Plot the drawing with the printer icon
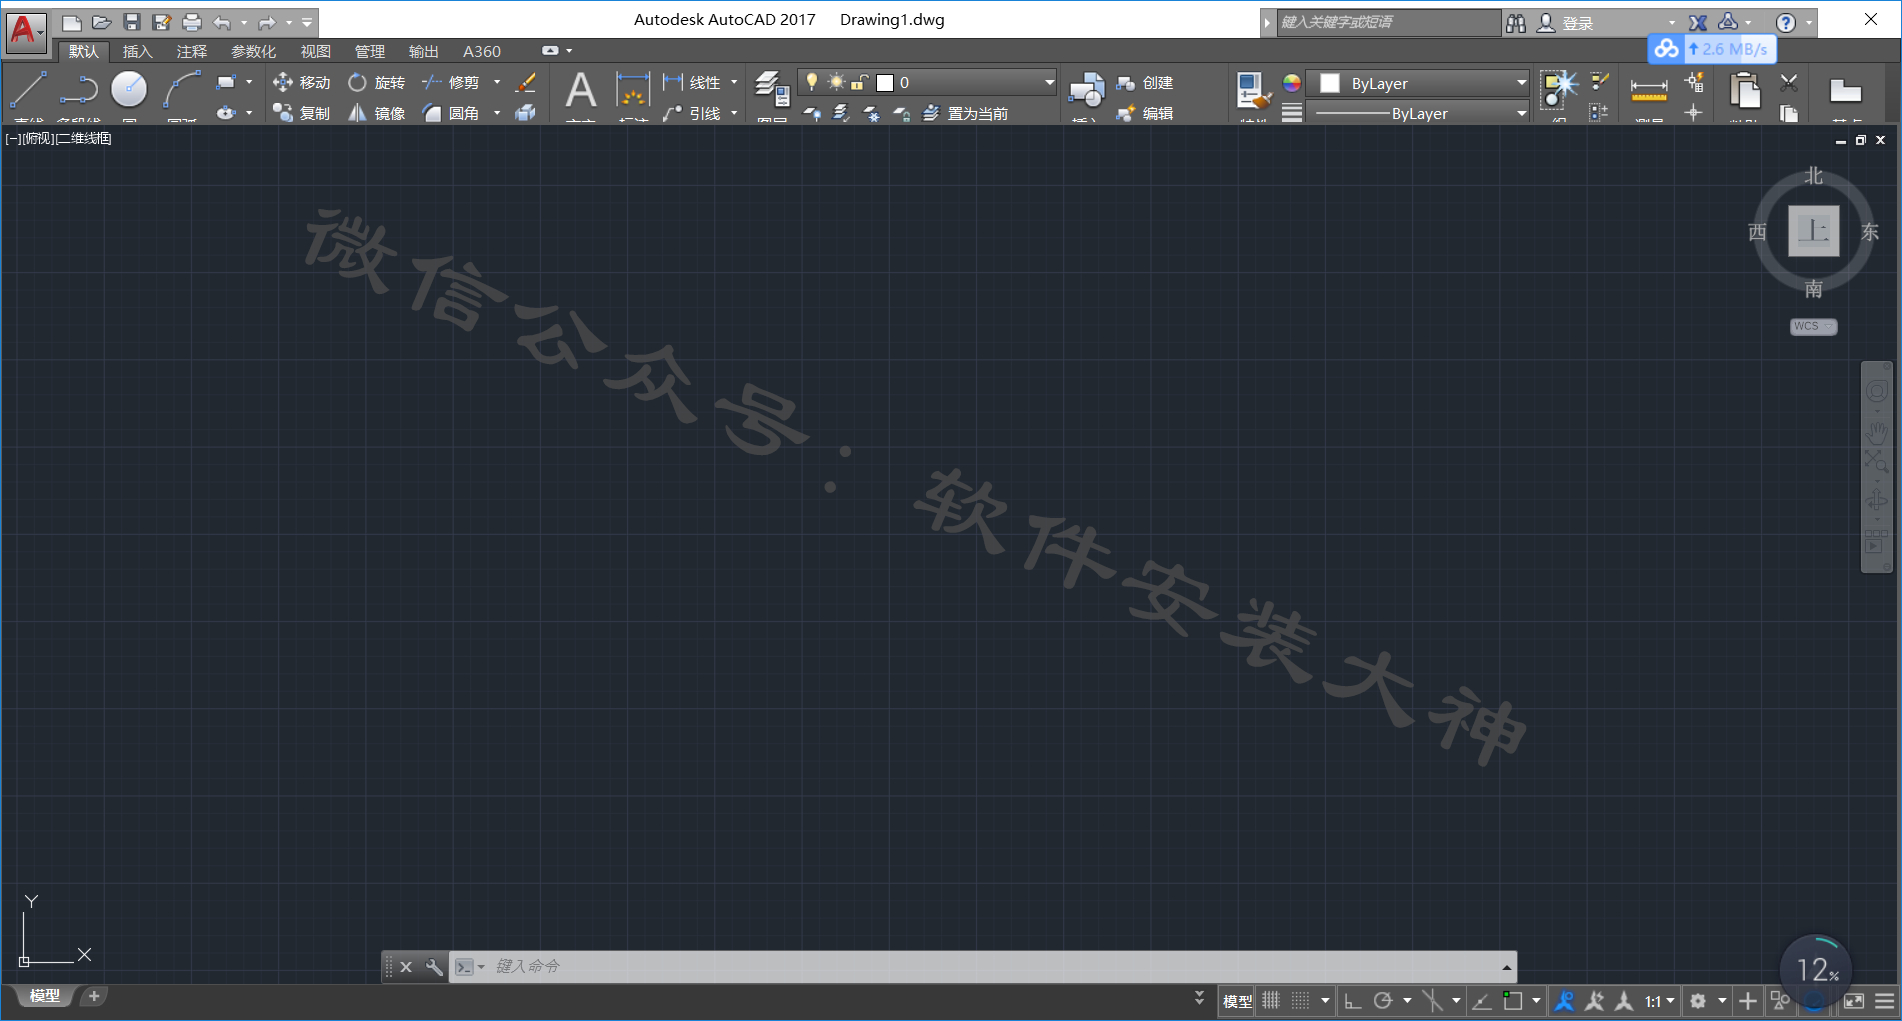 192,22
